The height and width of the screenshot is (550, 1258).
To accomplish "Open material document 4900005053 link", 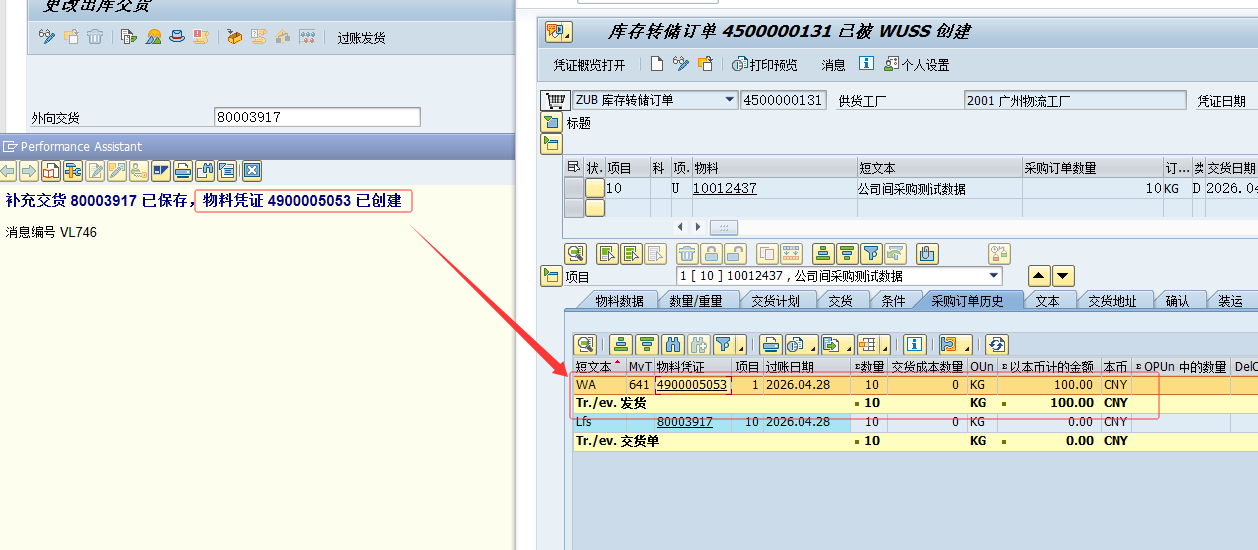I will (x=691, y=385).
